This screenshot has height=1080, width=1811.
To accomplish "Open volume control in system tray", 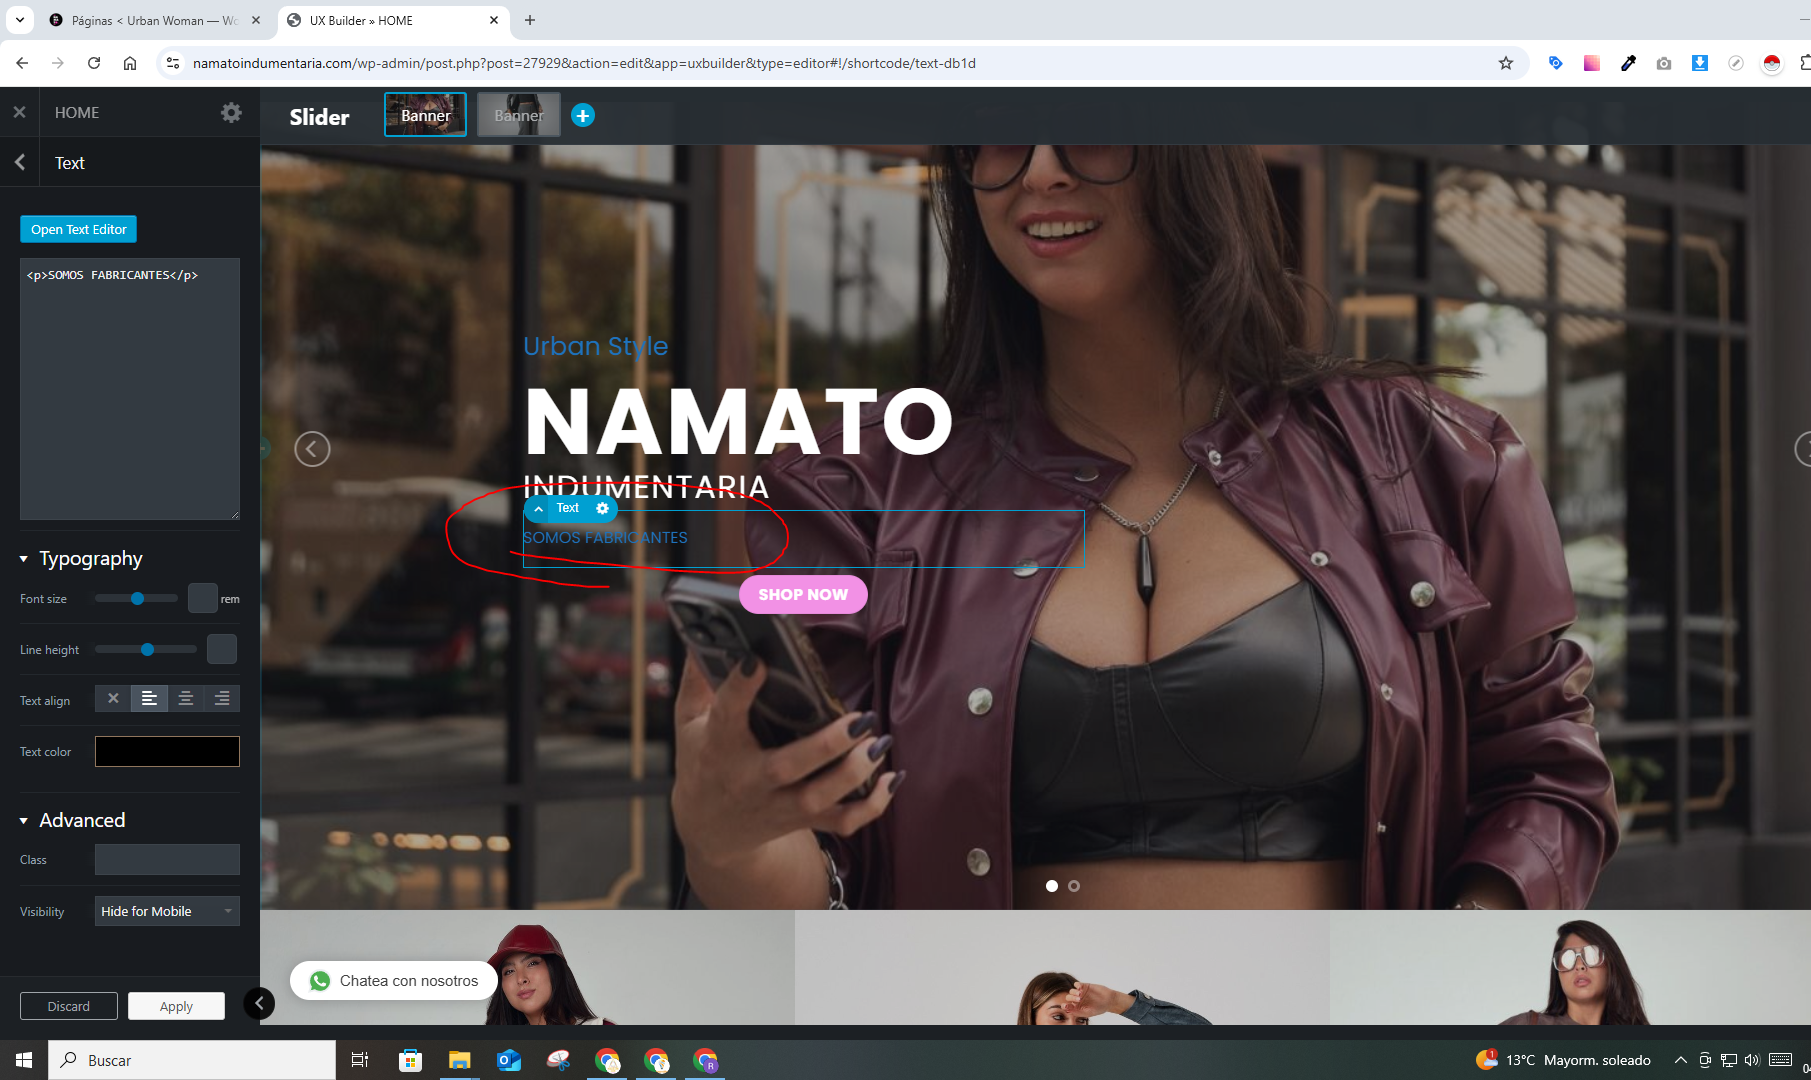I will [1752, 1060].
